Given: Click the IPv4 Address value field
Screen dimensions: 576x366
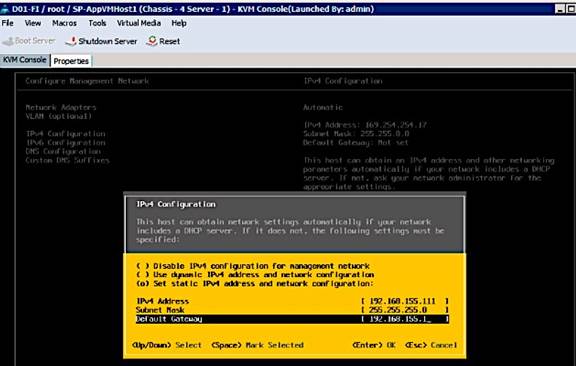Looking at the screenshot, I should 404,301.
